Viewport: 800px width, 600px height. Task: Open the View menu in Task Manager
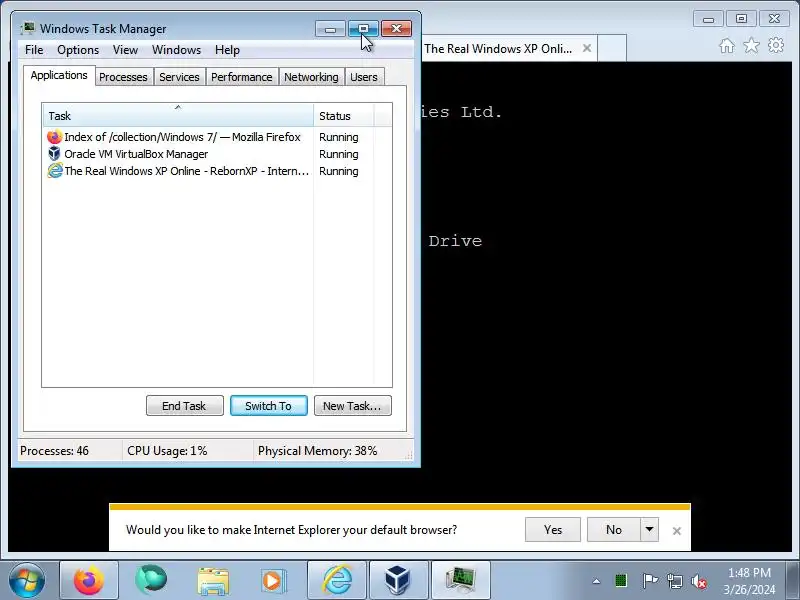point(126,50)
